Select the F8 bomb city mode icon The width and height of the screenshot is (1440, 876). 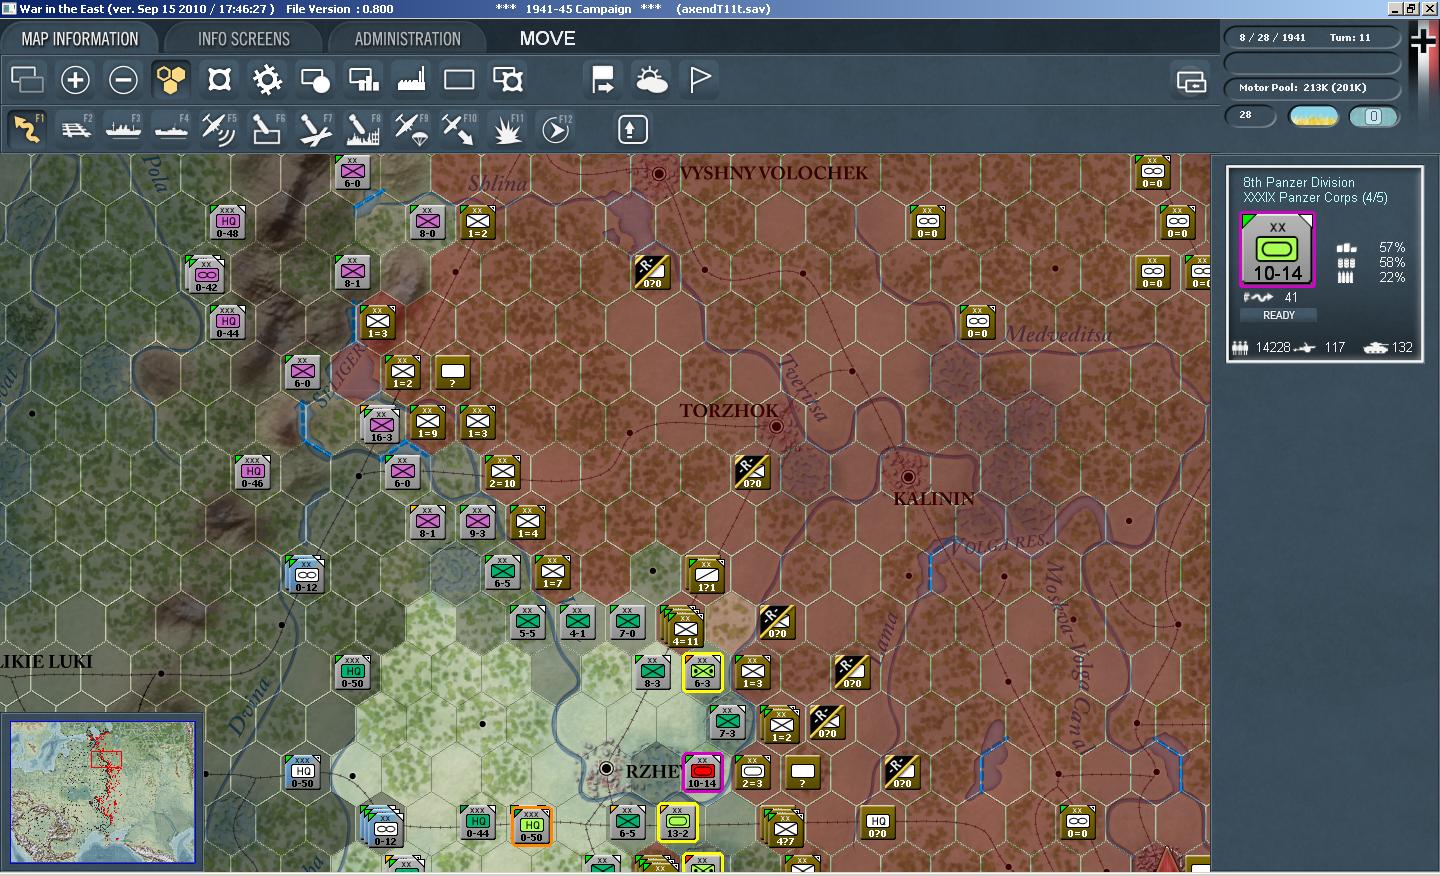point(363,129)
